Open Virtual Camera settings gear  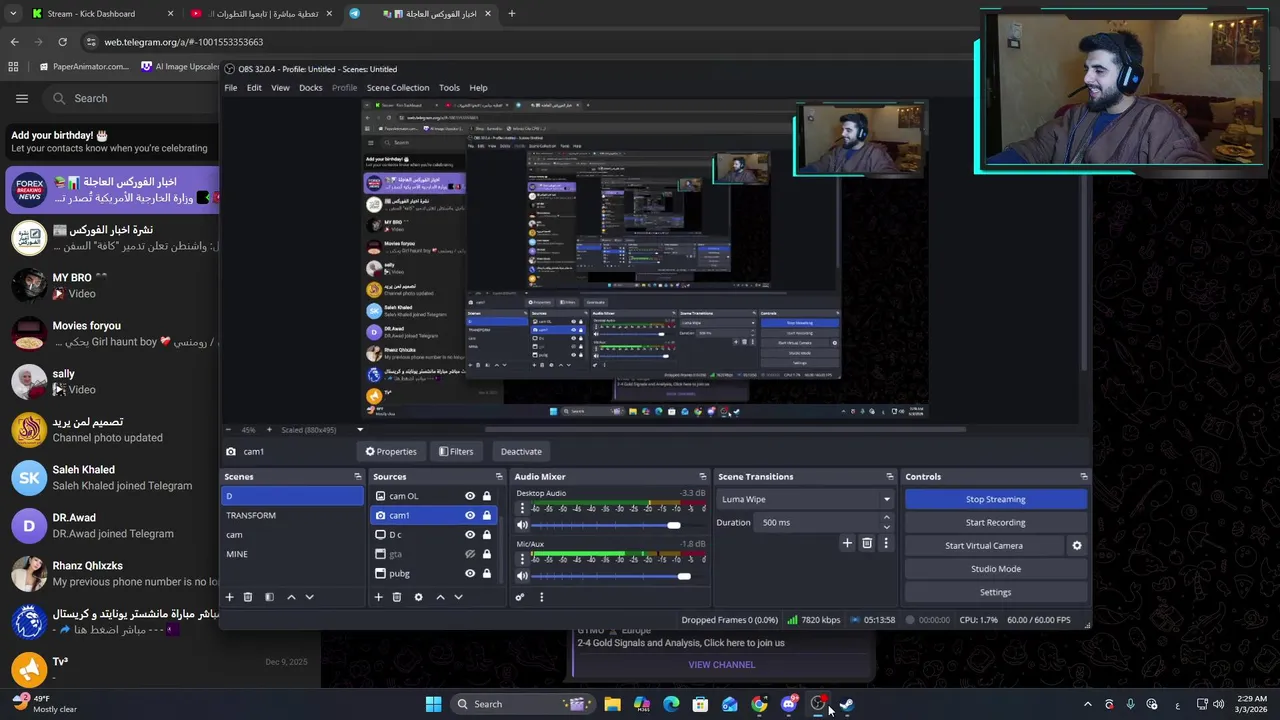tap(1077, 546)
